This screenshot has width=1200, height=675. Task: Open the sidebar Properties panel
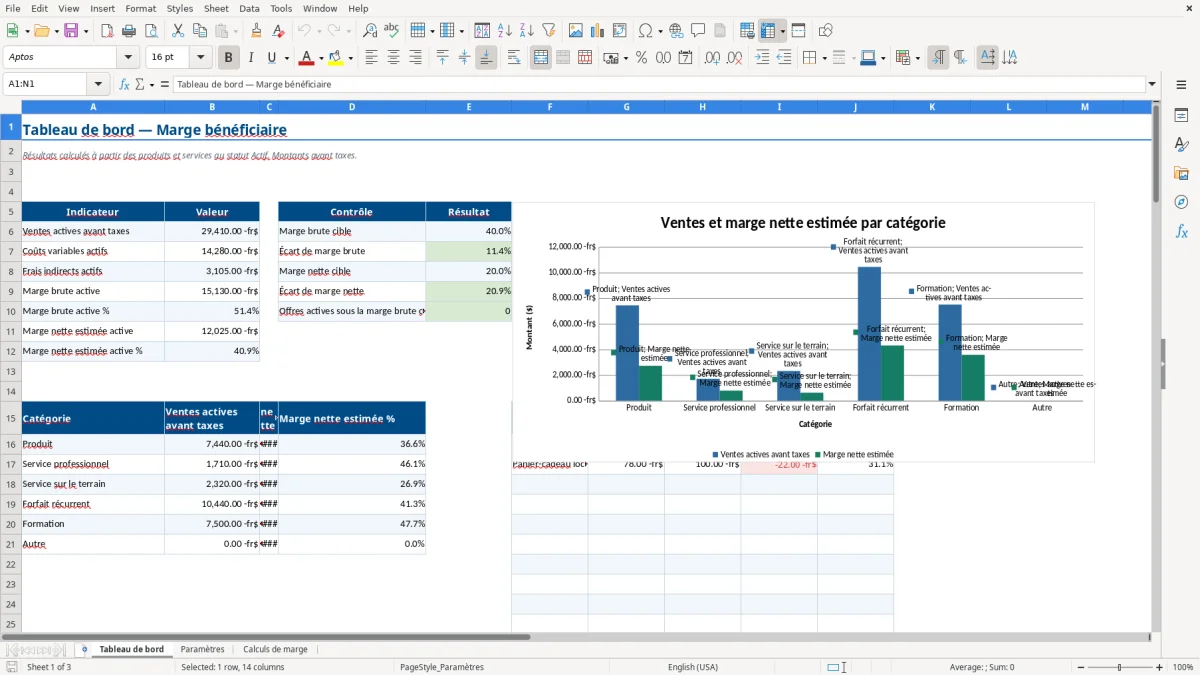tap(1181, 115)
